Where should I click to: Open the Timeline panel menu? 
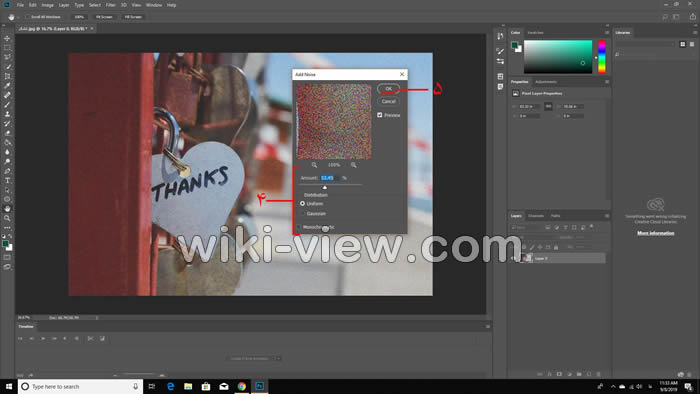(x=488, y=327)
